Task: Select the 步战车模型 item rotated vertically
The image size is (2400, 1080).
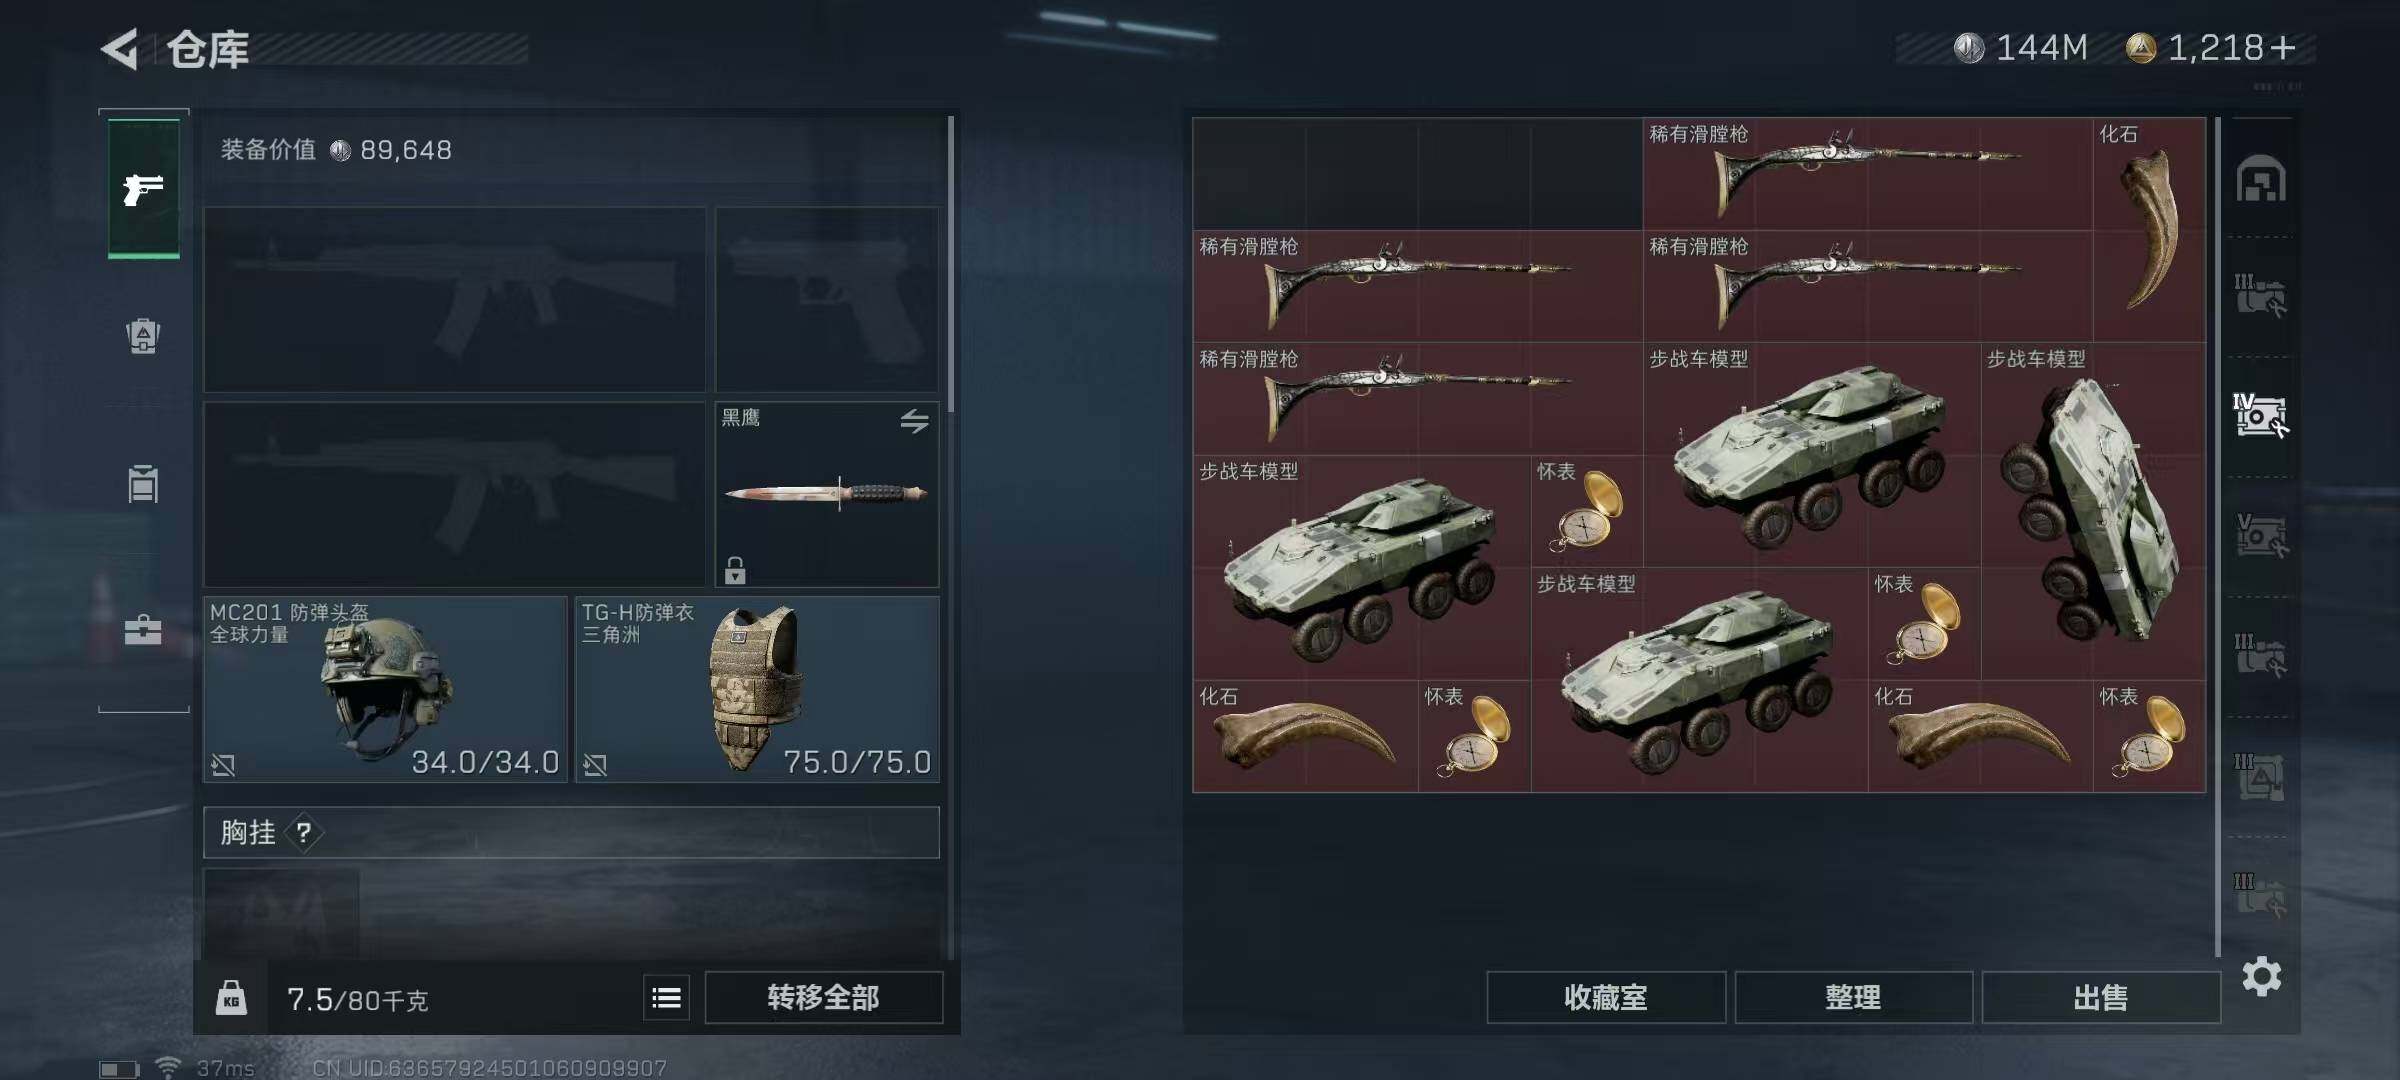Action: coord(2093,511)
